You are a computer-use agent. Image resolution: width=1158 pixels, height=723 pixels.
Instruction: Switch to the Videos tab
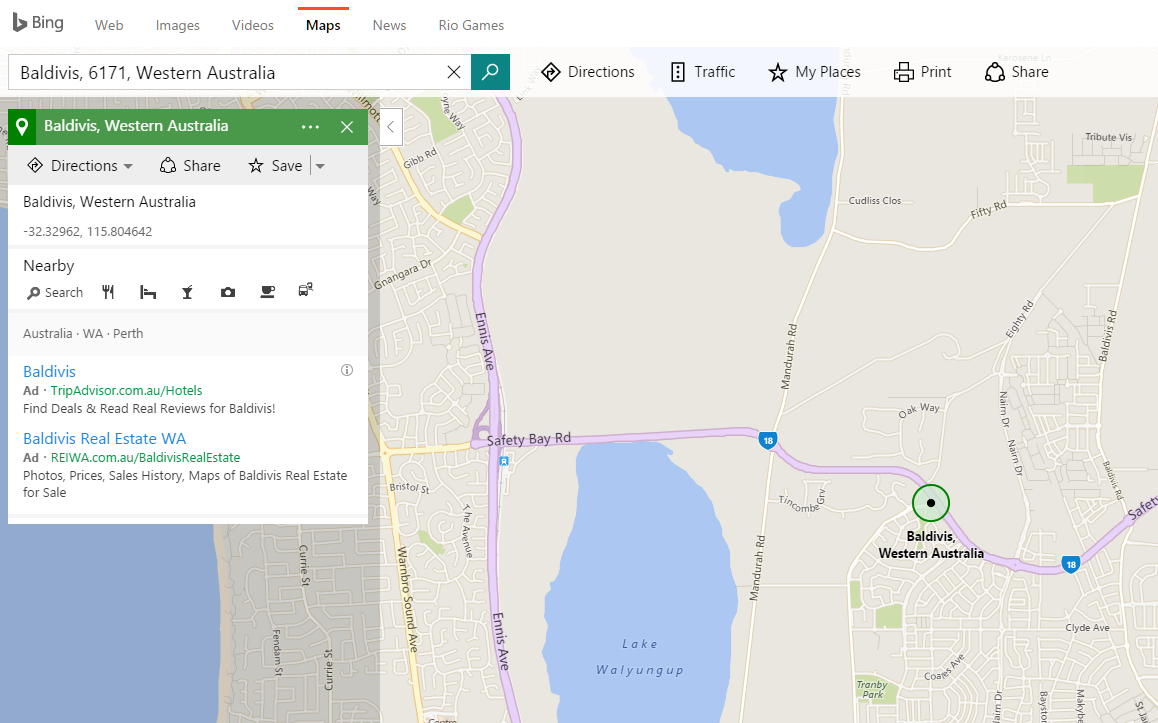point(253,25)
